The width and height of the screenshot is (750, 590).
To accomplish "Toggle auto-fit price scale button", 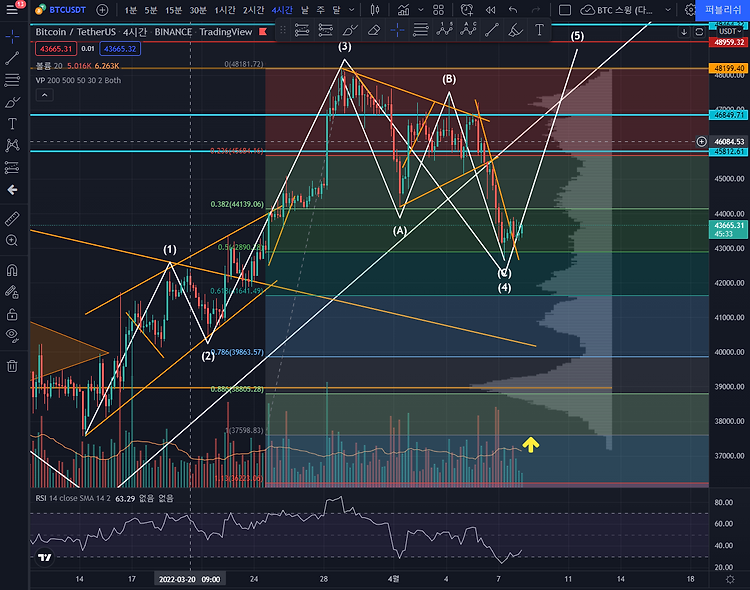I will click(699, 32).
